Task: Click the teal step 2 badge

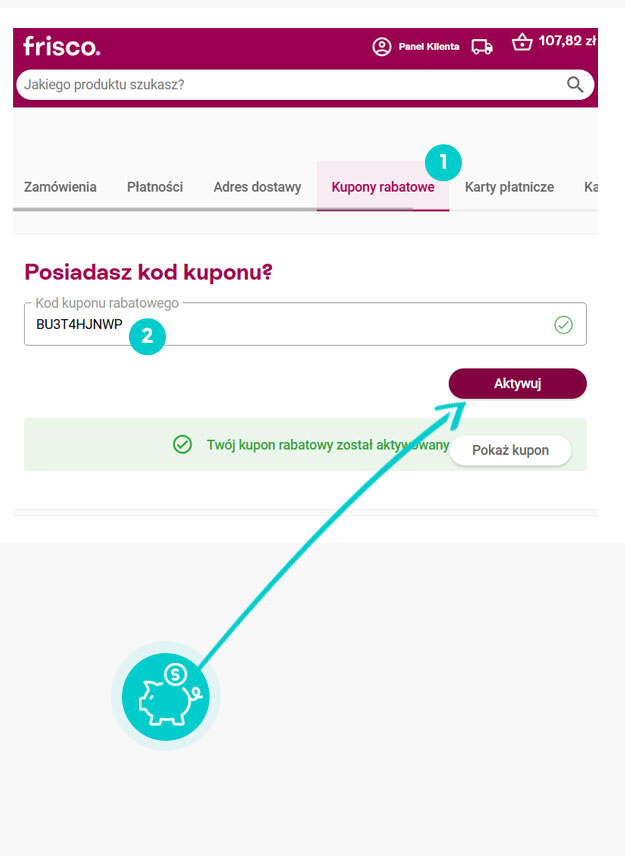Action: pyautogui.click(x=147, y=336)
